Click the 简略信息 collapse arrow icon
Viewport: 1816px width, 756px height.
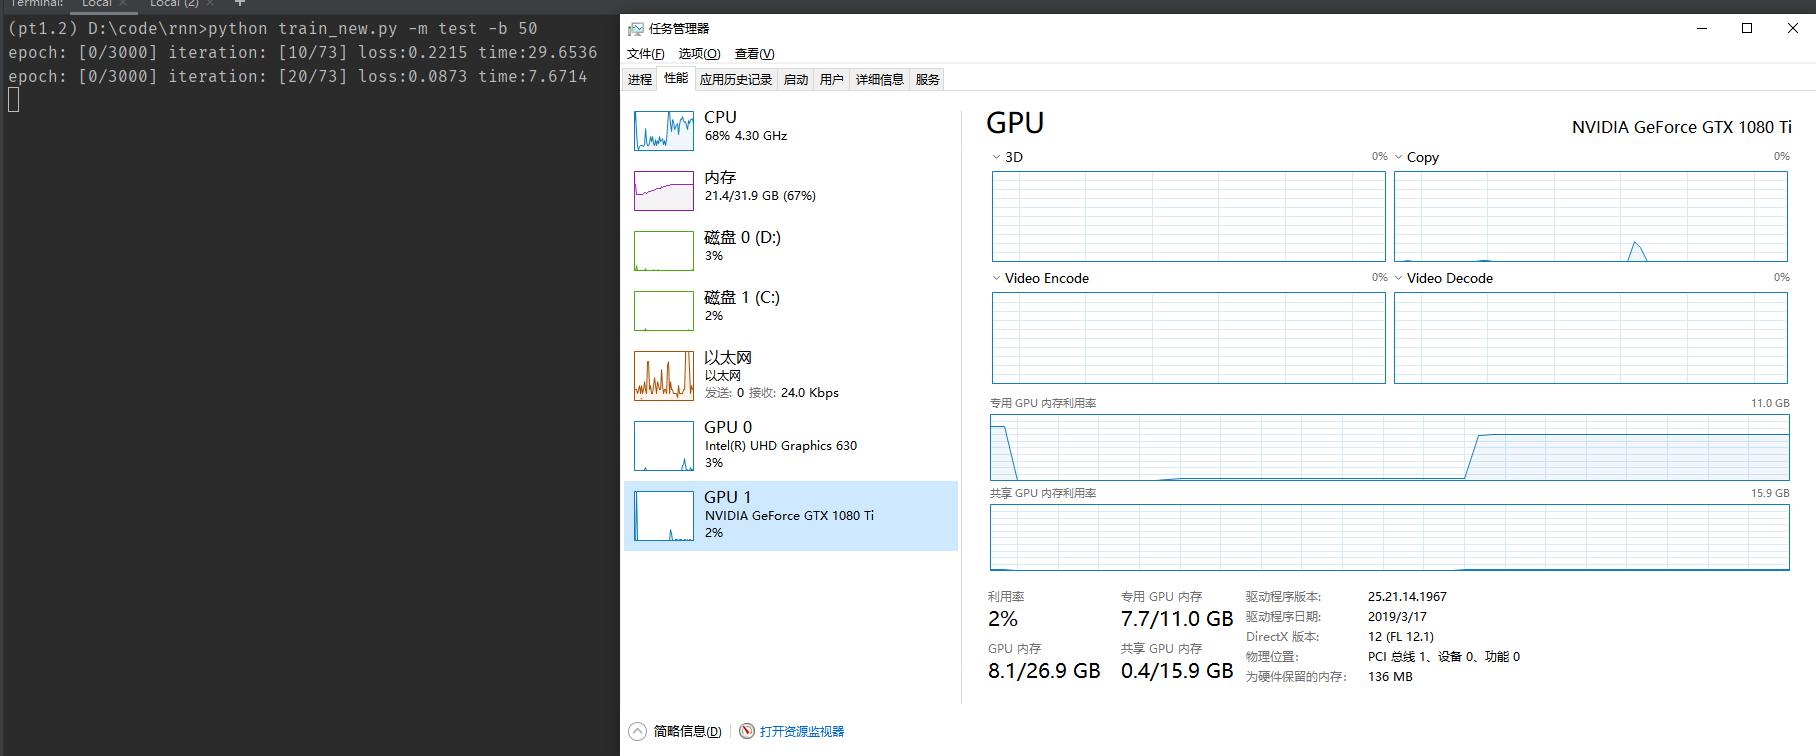(638, 731)
